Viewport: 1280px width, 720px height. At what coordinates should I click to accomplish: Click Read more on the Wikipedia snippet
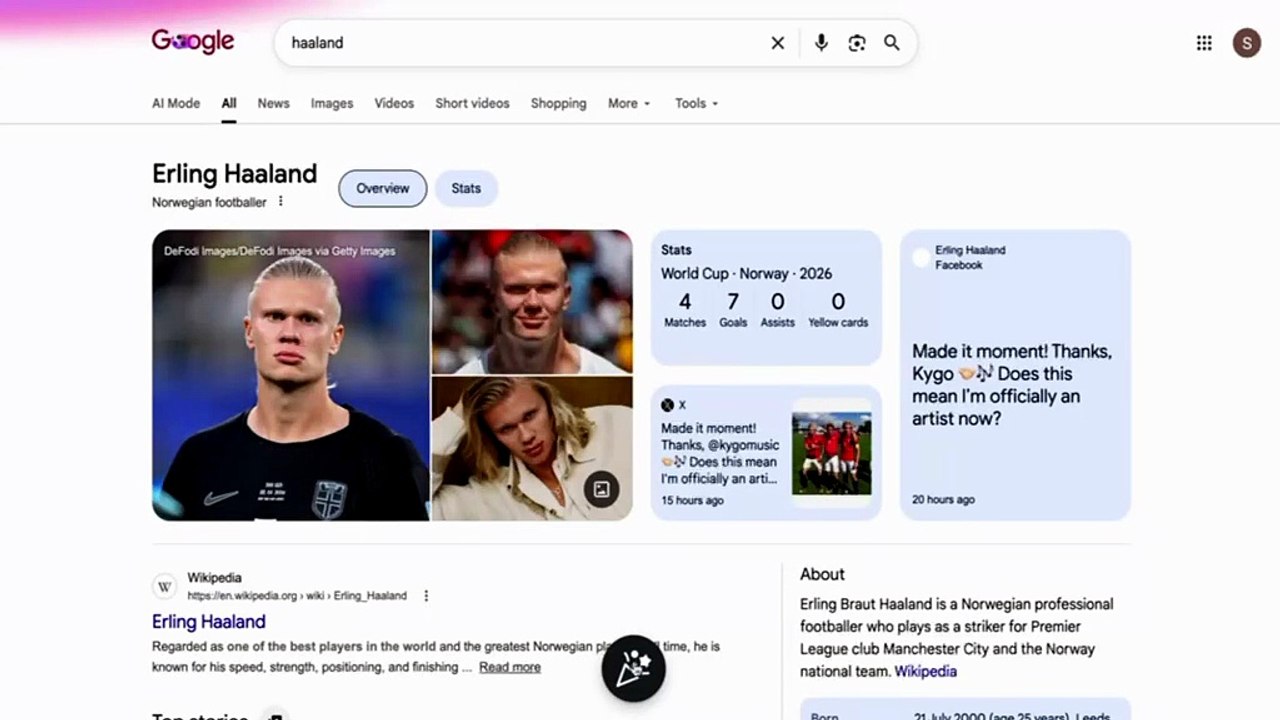click(510, 667)
